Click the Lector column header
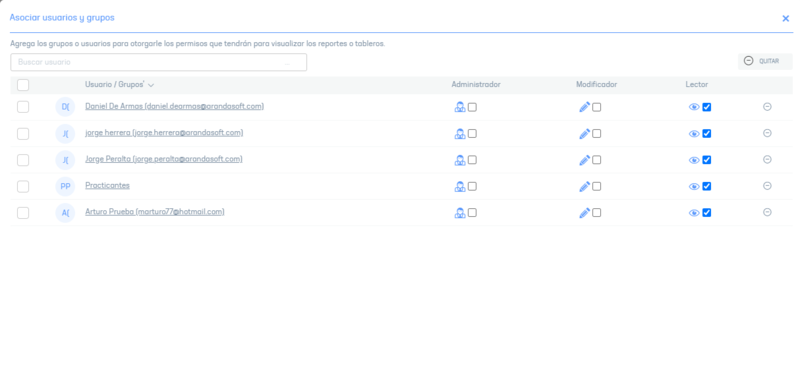Screen dimensions: 800x383 click(696, 85)
